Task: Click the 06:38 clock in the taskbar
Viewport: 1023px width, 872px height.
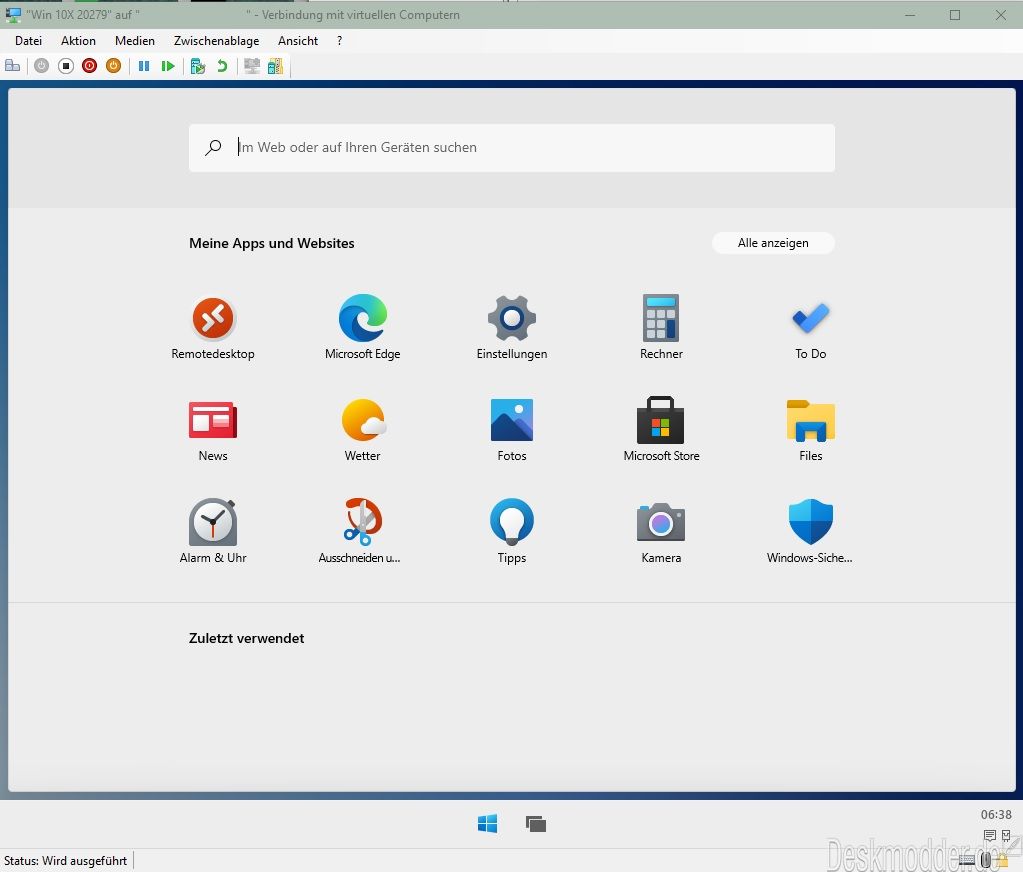Action: coord(996,815)
